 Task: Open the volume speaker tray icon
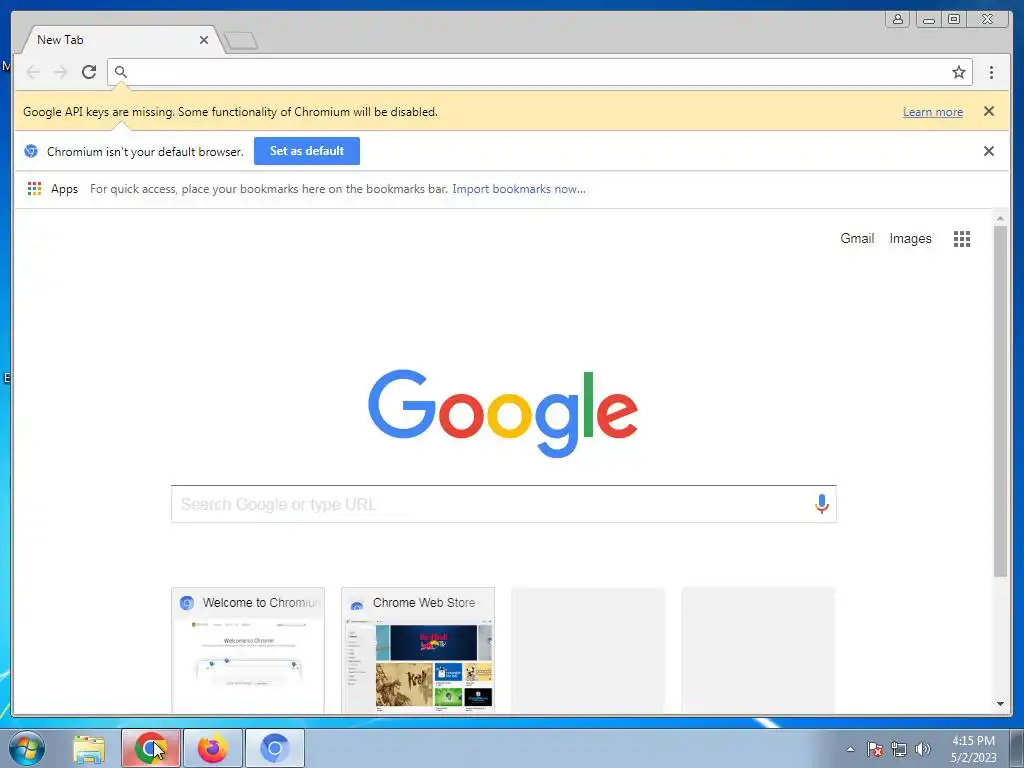922,749
